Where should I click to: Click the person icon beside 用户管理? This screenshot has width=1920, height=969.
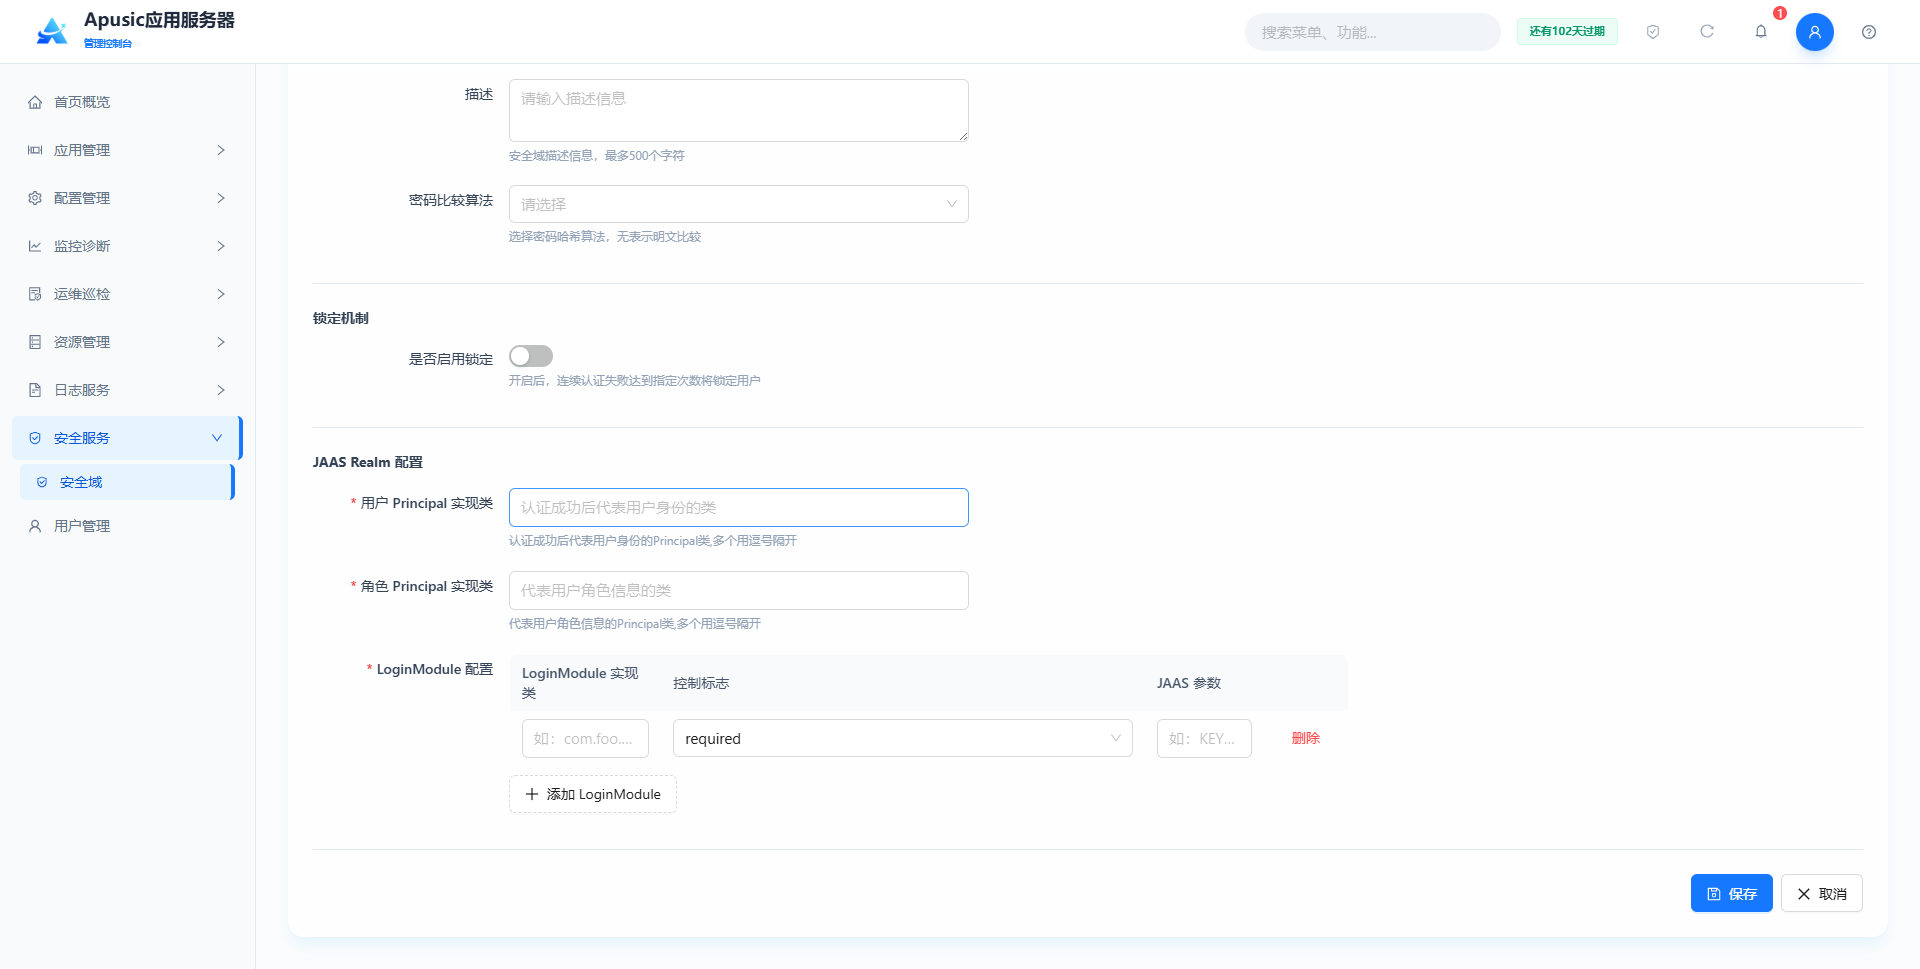click(x=35, y=526)
